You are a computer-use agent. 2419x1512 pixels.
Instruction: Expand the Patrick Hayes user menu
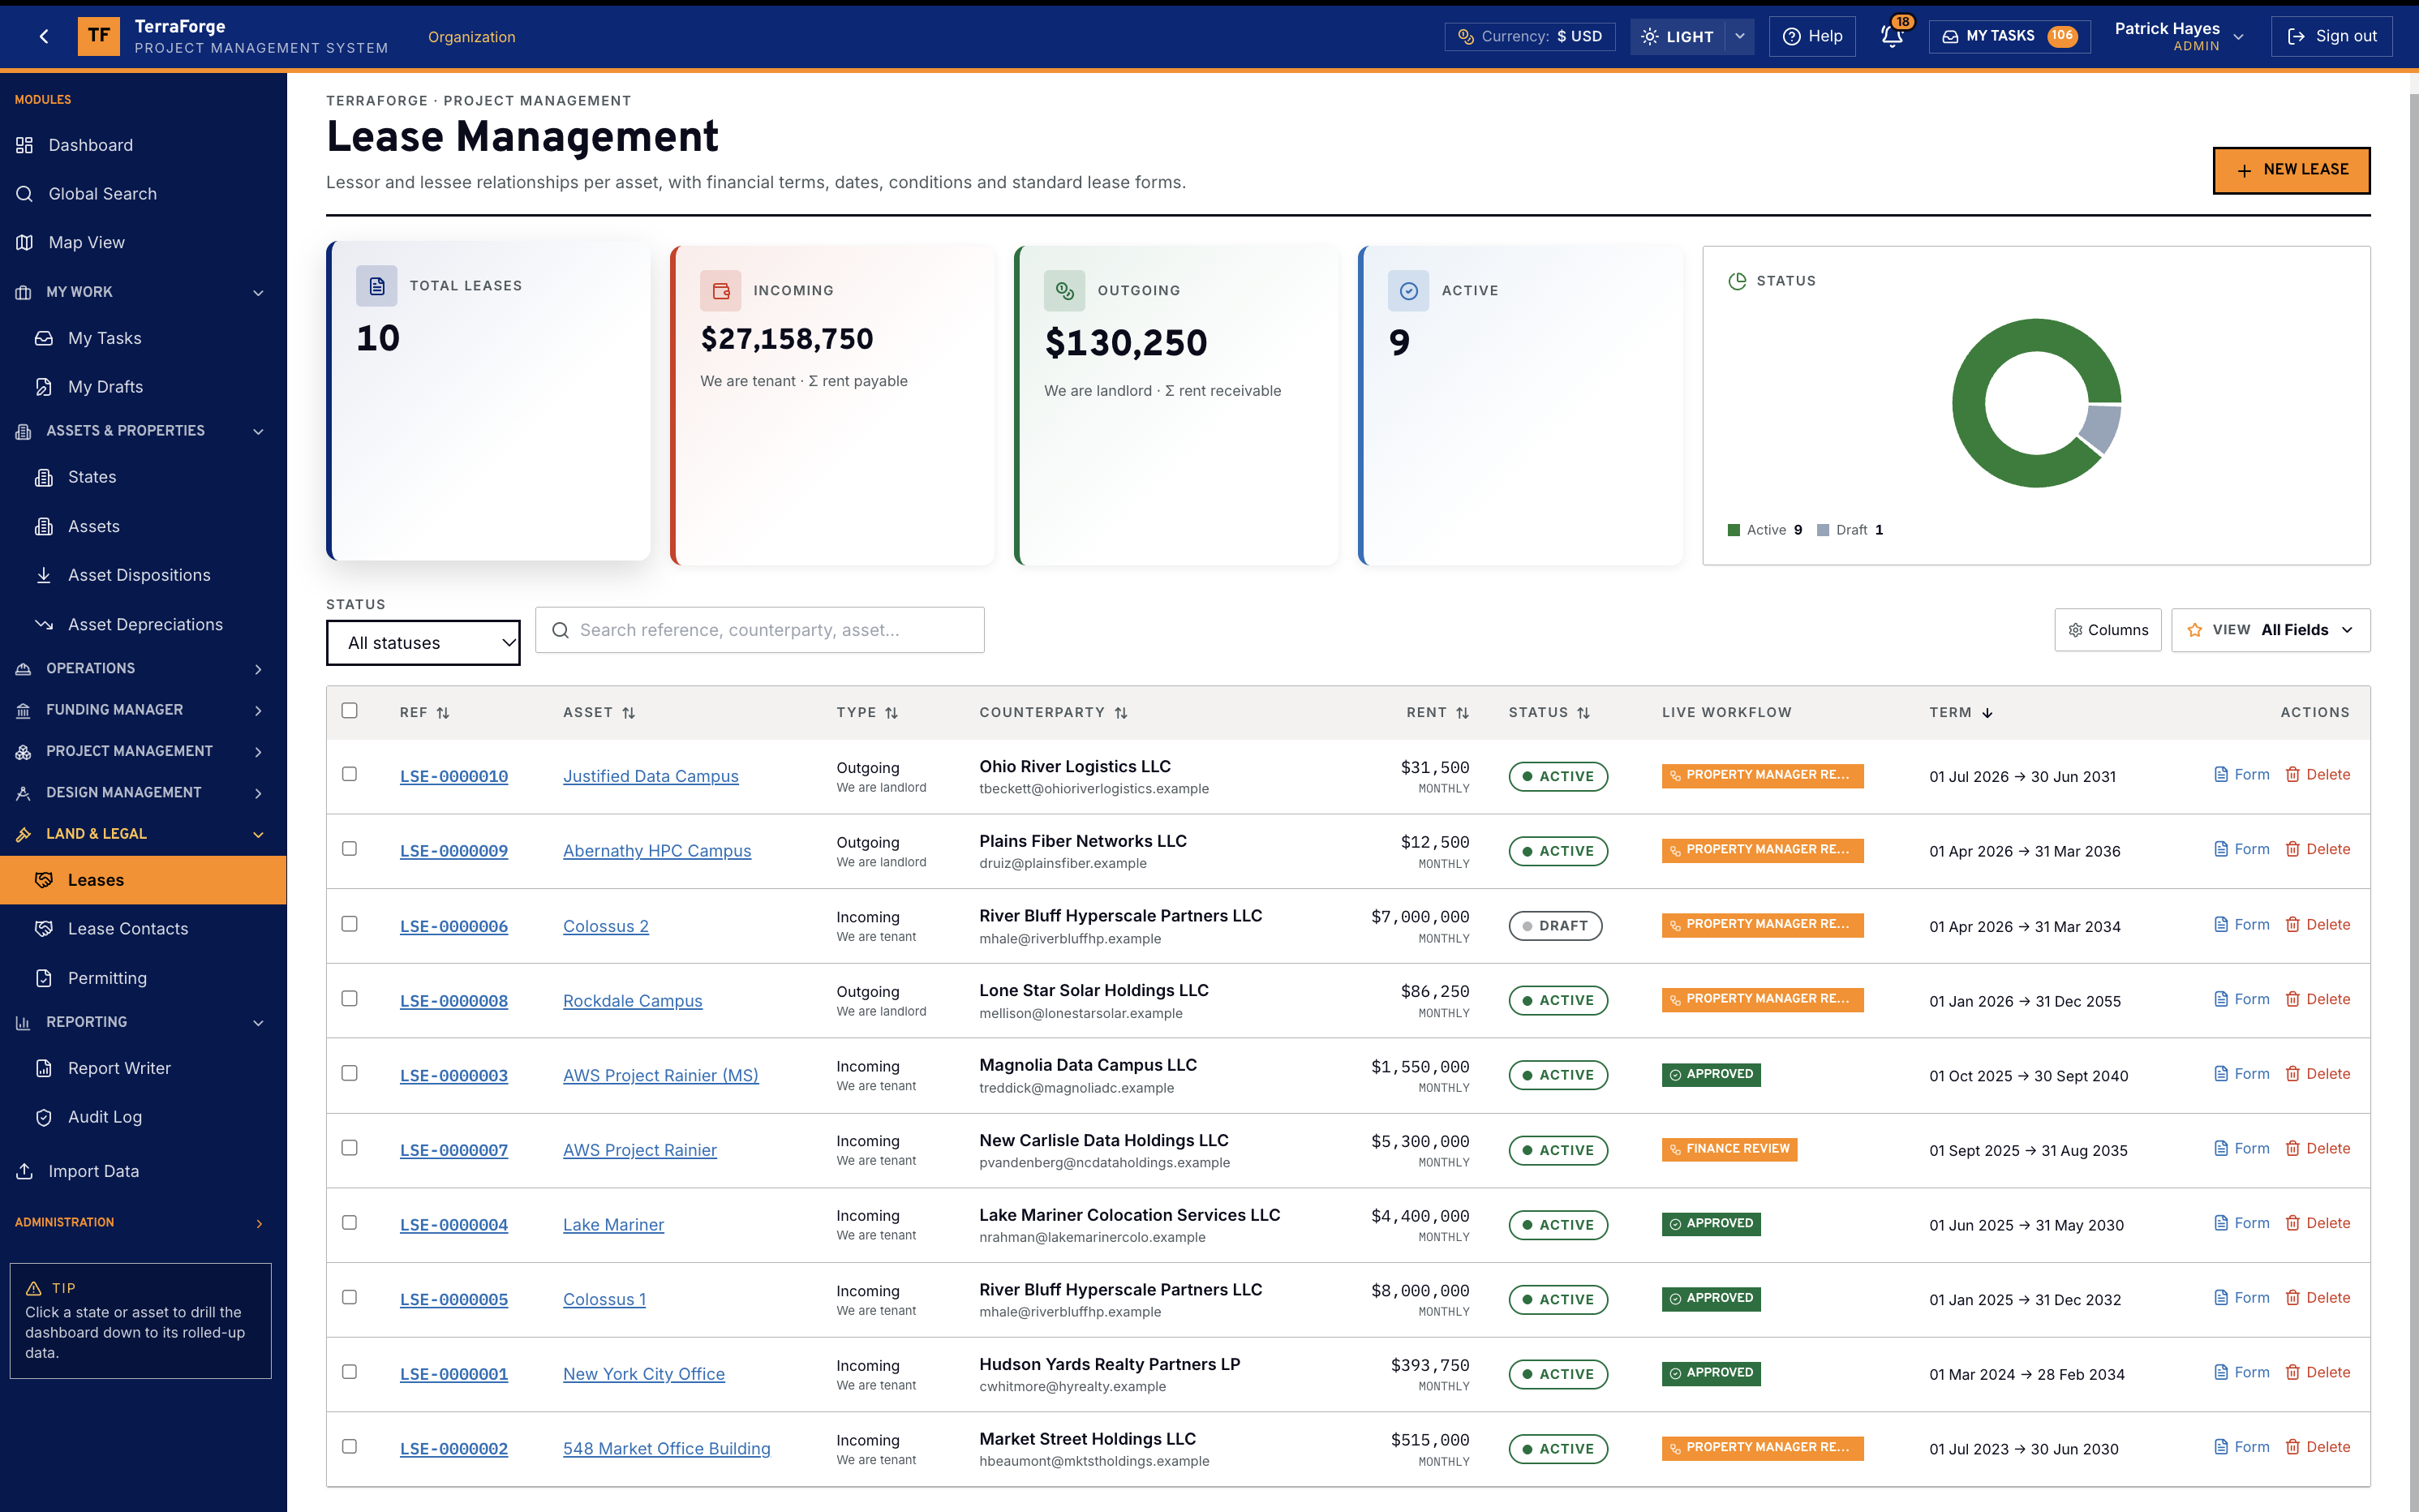tap(2180, 37)
